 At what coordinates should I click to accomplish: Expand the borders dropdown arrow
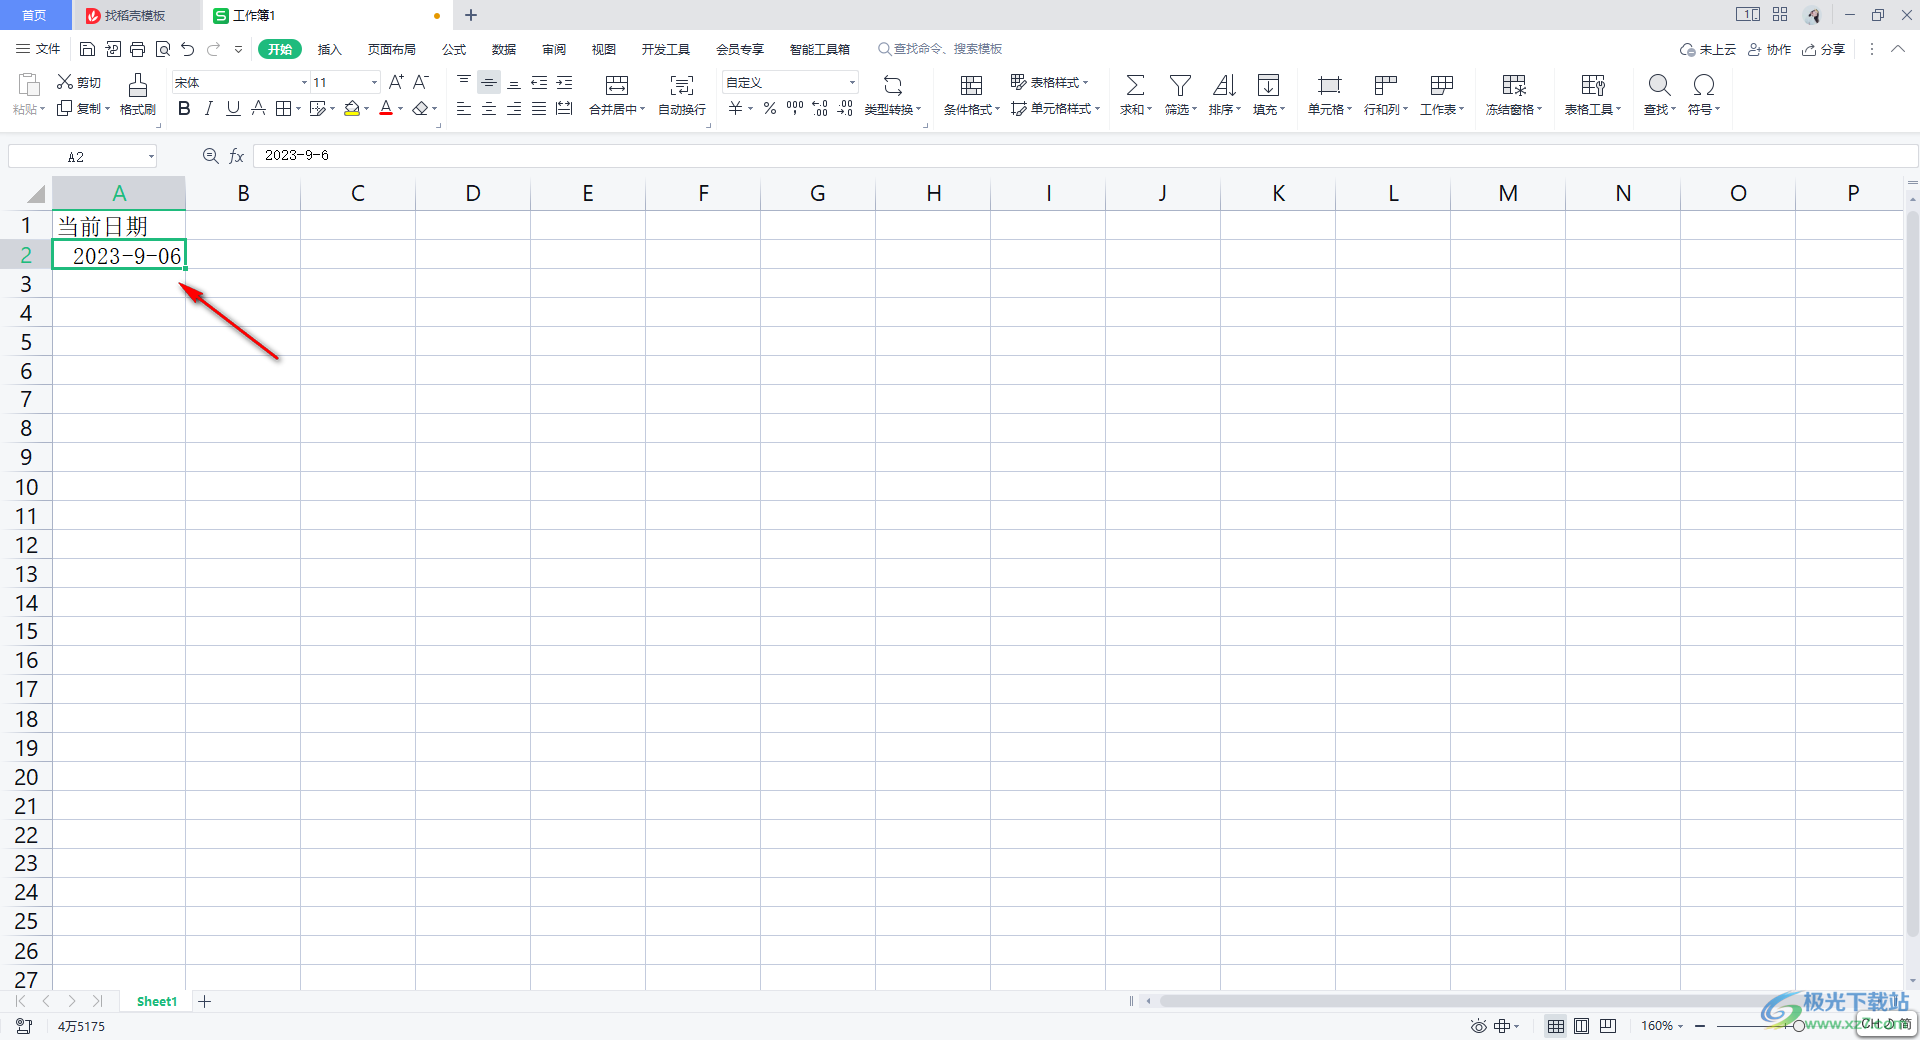pos(298,109)
